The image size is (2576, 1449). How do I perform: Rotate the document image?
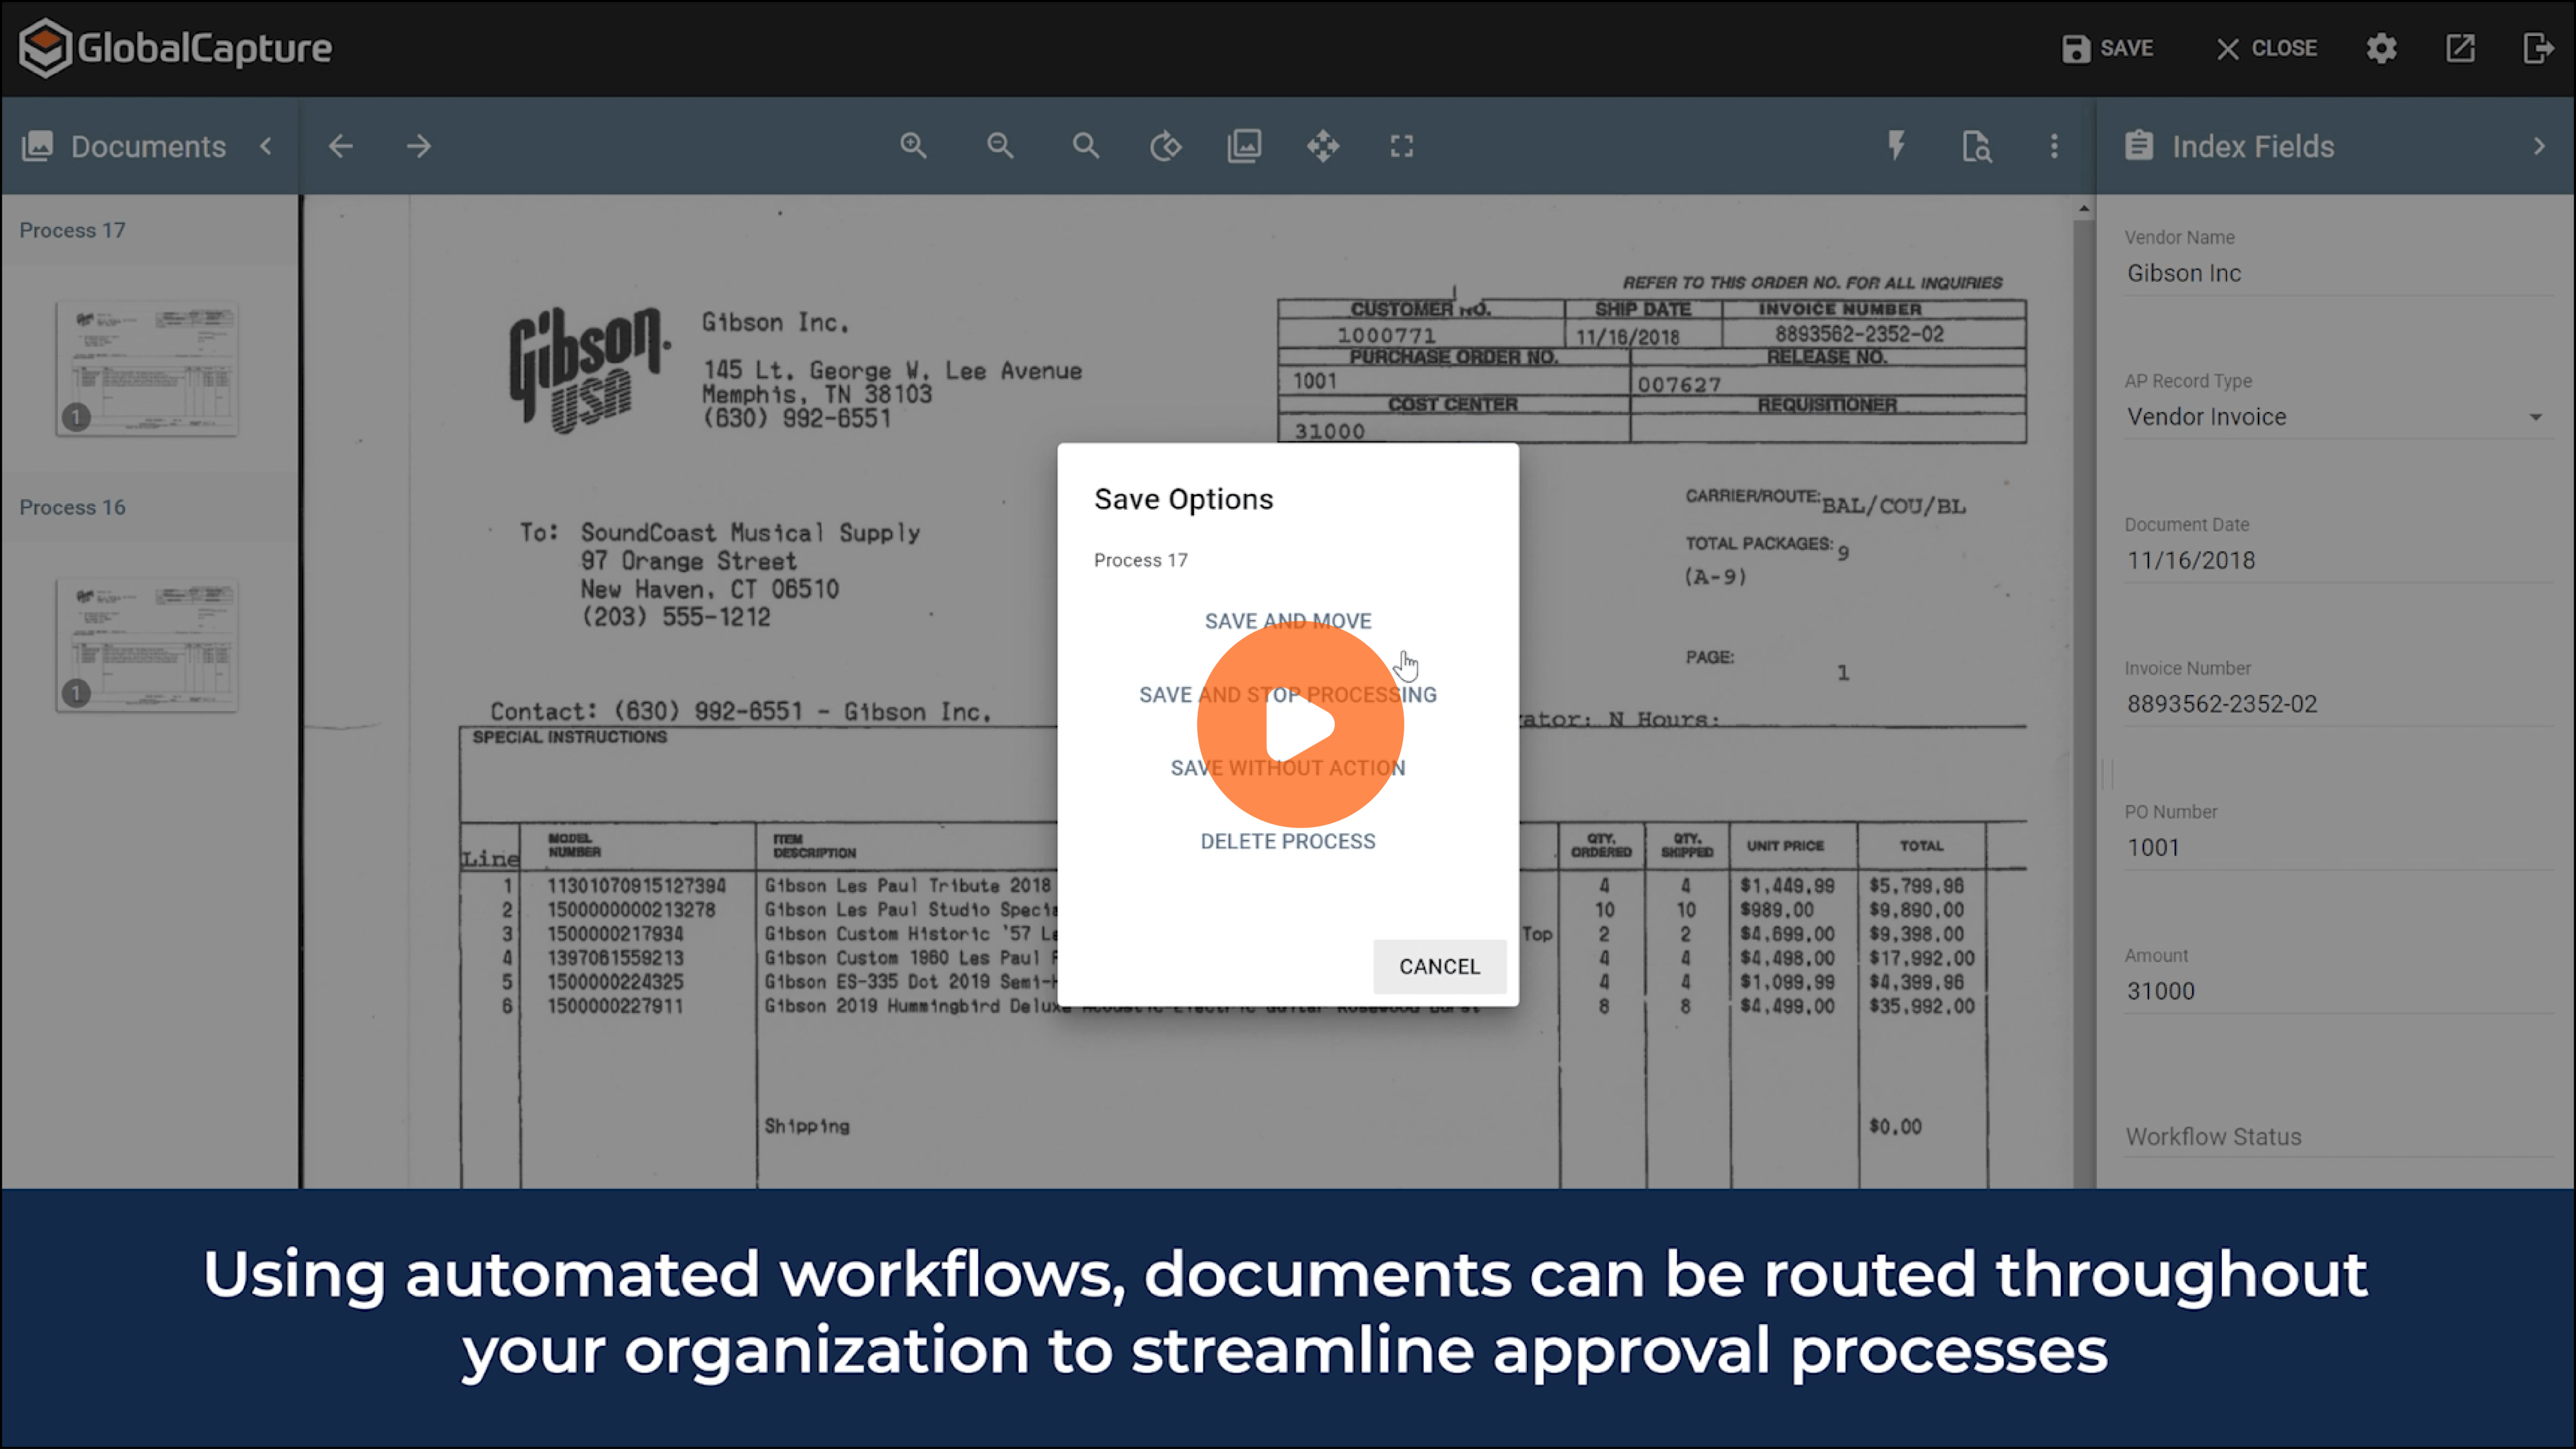click(1166, 146)
